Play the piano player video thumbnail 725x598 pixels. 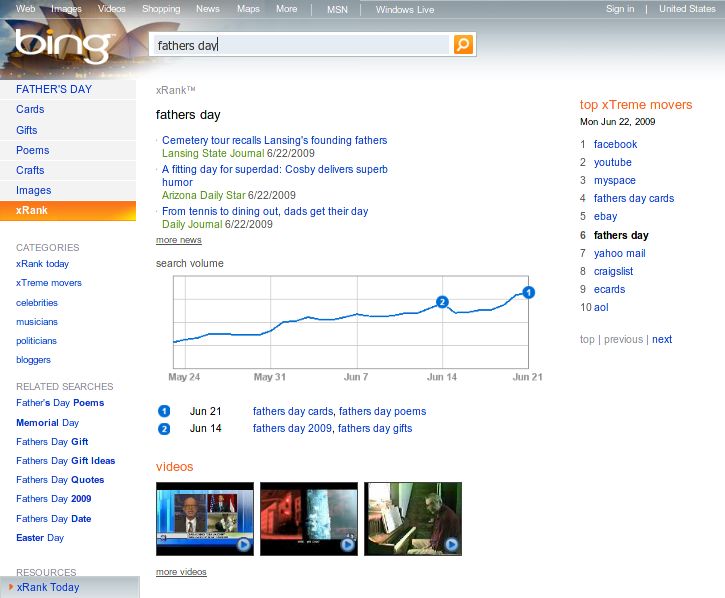pyautogui.click(x=413, y=519)
